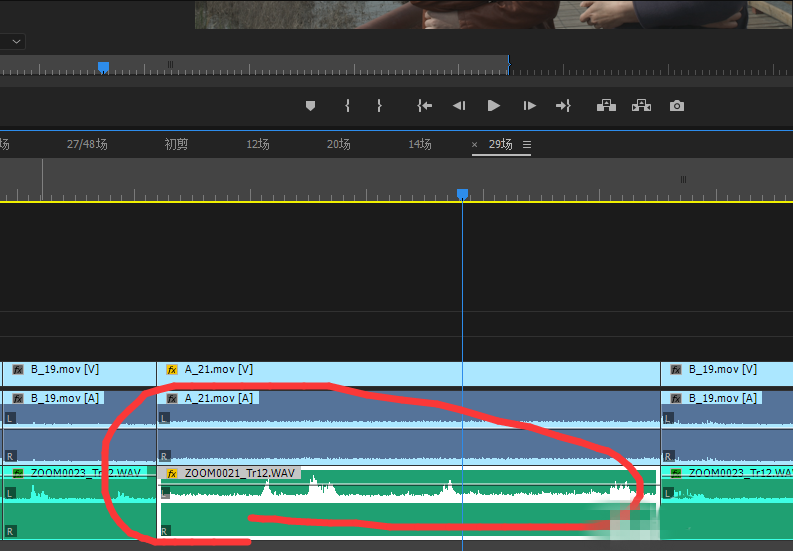This screenshot has width=793, height=551.
Task: Click the program monitor playhead marker
Action: point(103,67)
